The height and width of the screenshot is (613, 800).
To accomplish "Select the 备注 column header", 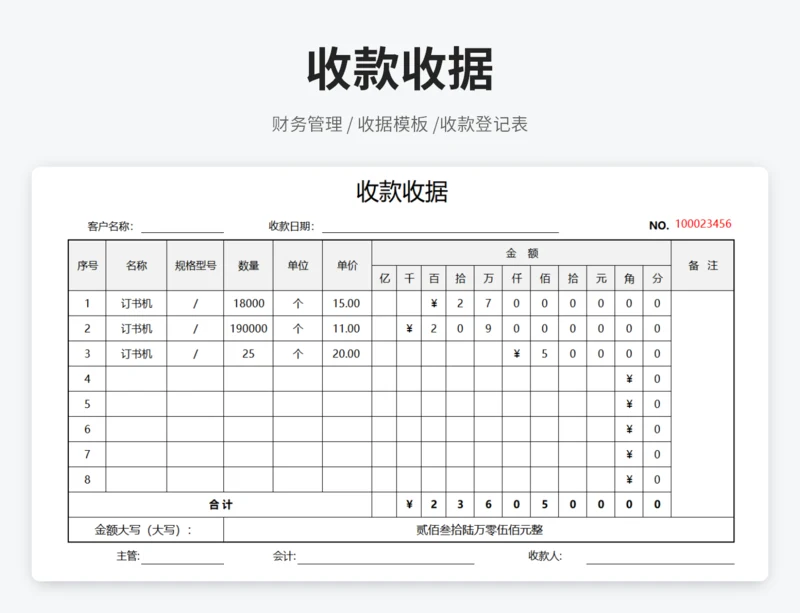I will pos(703,265).
